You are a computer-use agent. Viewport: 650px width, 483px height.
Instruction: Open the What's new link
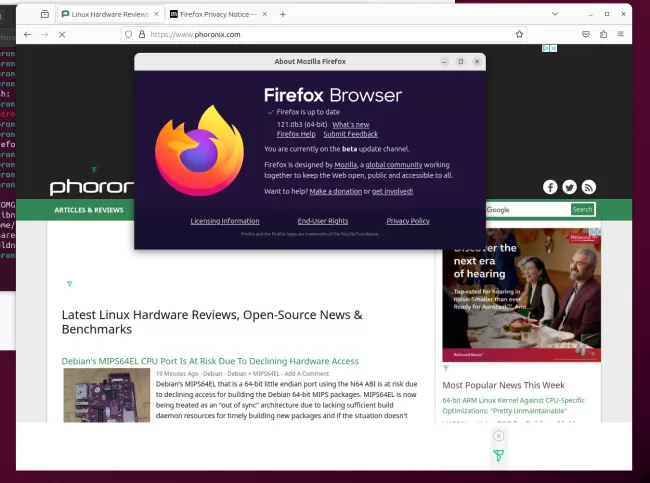(351, 125)
